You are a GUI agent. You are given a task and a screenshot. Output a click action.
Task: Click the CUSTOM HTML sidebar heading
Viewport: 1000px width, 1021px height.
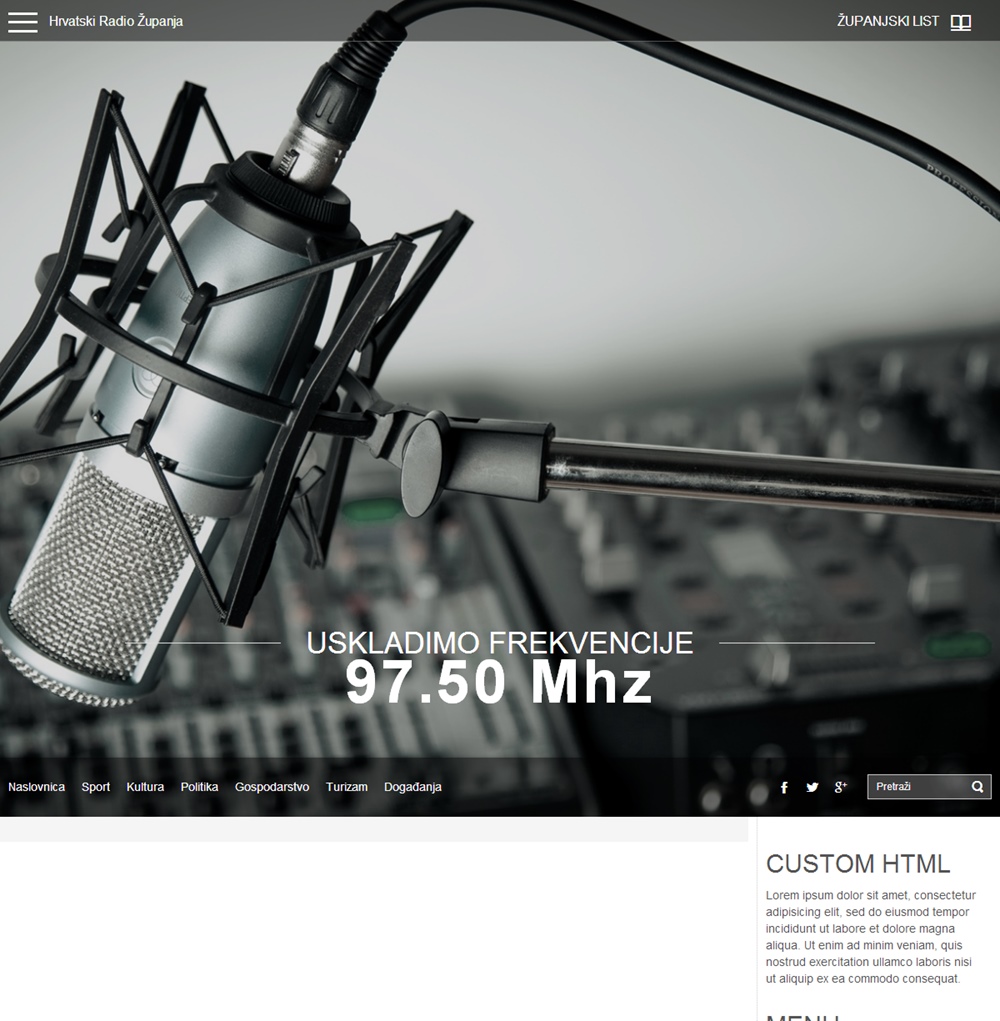858,864
